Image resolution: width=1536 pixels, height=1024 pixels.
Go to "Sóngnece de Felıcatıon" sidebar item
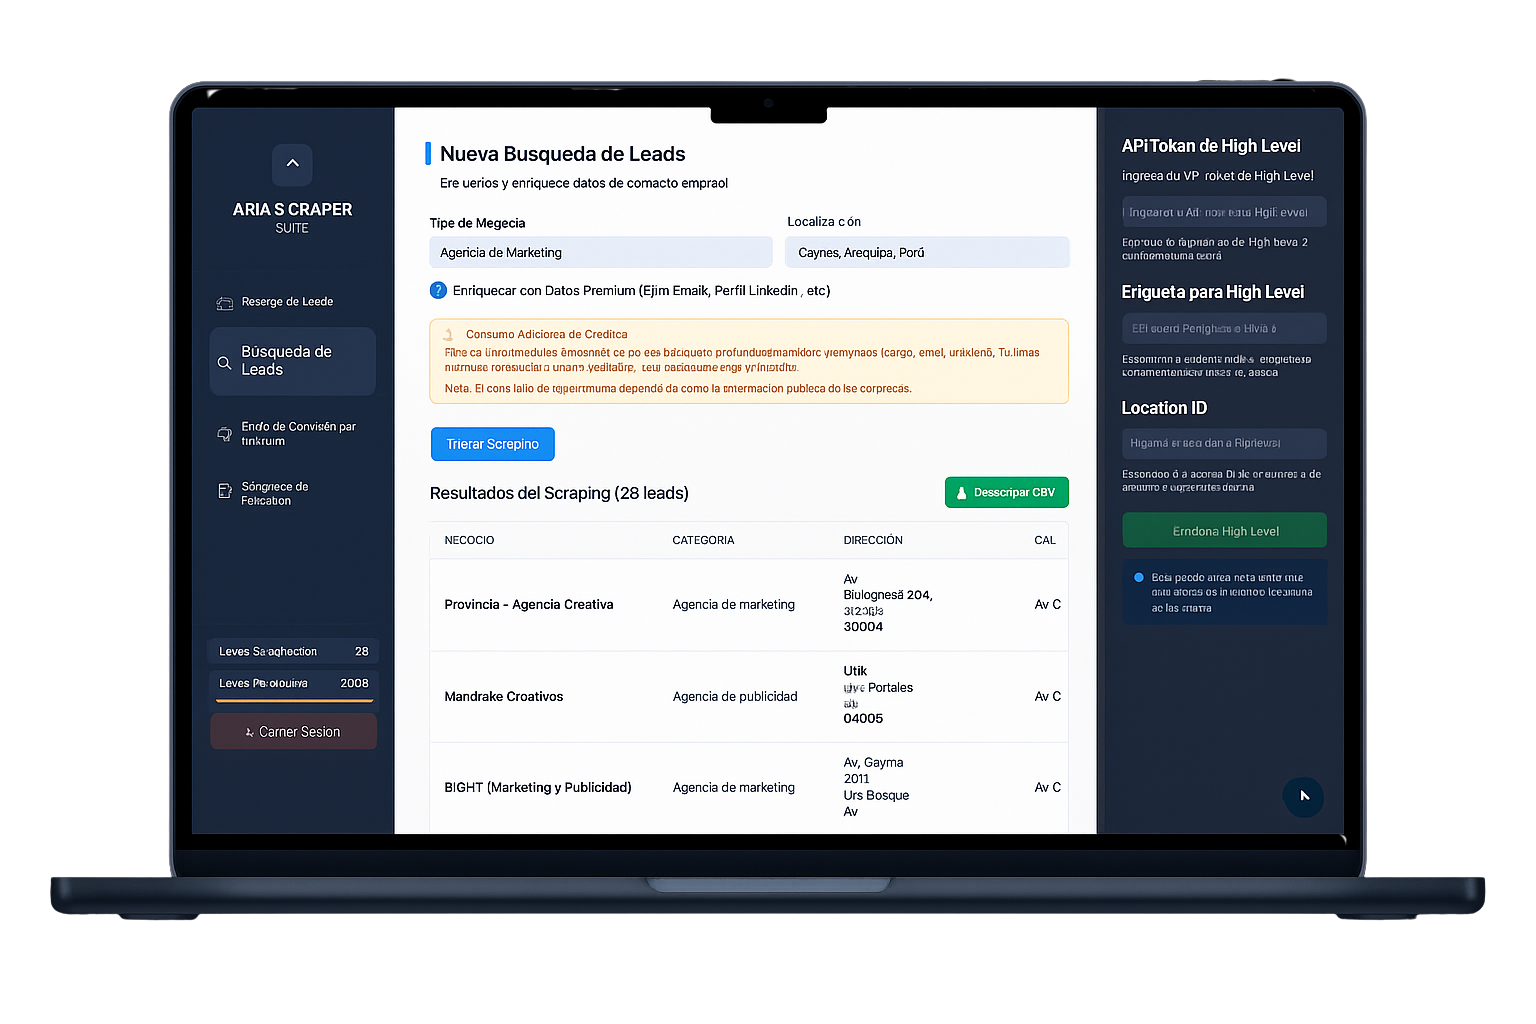click(265, 494)
